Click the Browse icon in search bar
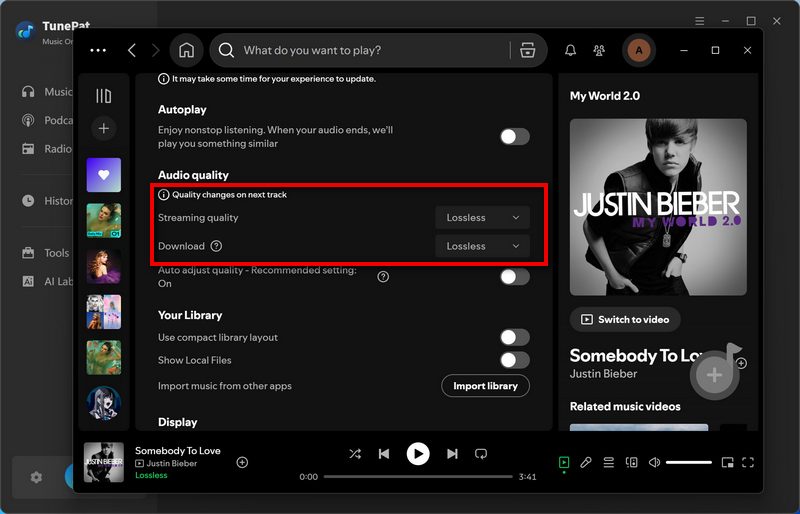Image resolution: width=800 pixels, height=514 pixels. [528, 50]
